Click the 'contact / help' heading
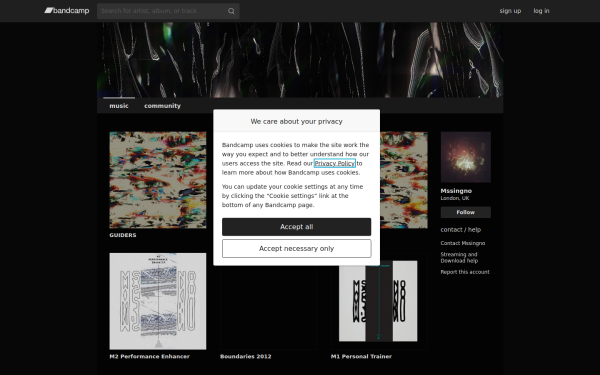This screenshot has width=600, height=375. point(461,230)
